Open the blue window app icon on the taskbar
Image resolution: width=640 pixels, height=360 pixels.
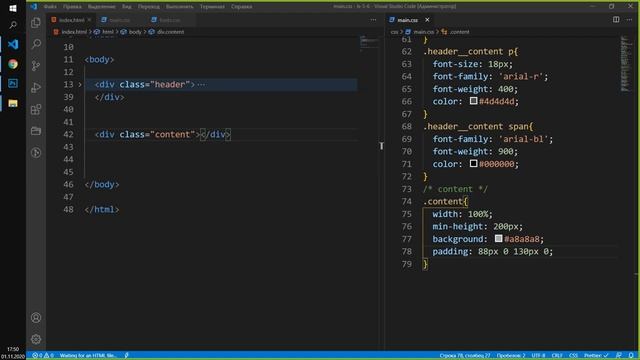click(x=13, y=83)
